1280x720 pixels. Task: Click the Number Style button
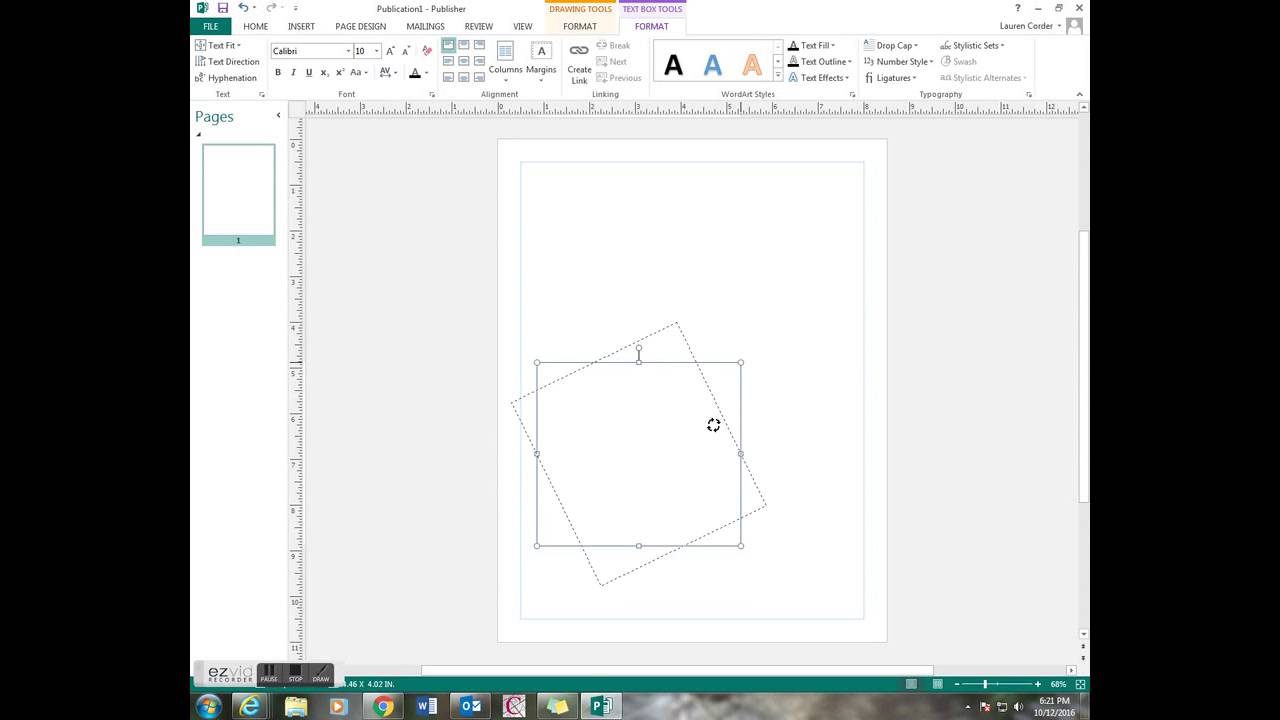(898, 61)
